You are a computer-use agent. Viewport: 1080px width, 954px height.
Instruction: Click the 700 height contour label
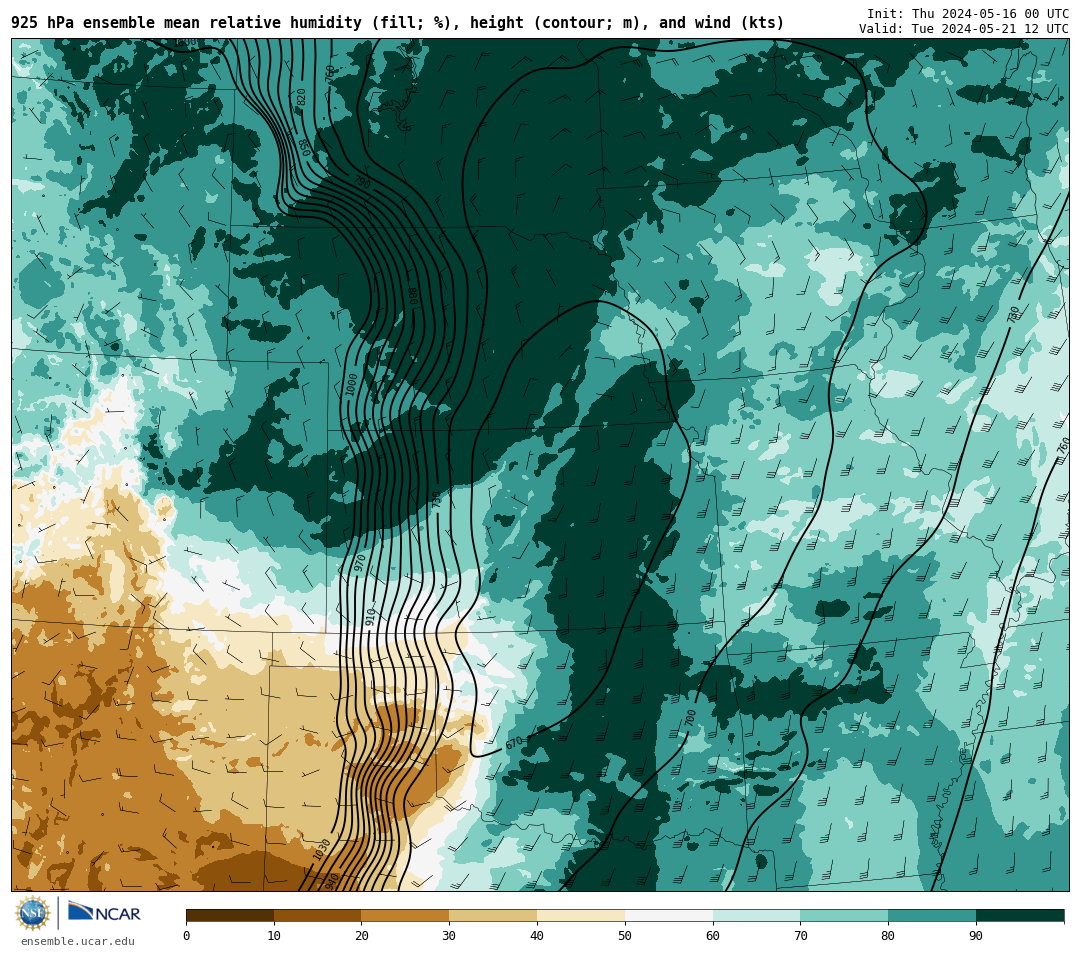click(x=691, y=718)
